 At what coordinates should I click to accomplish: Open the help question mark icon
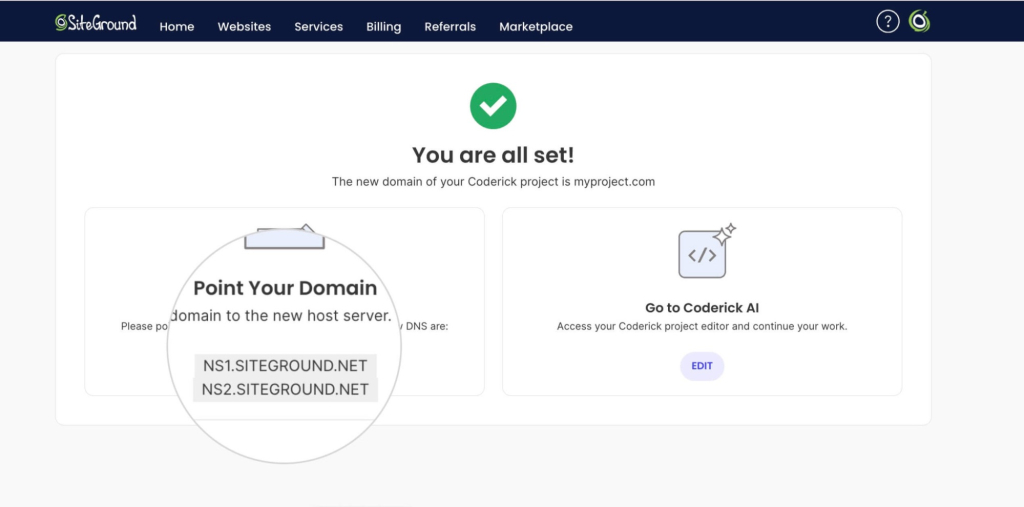click(x=887, y=22)
